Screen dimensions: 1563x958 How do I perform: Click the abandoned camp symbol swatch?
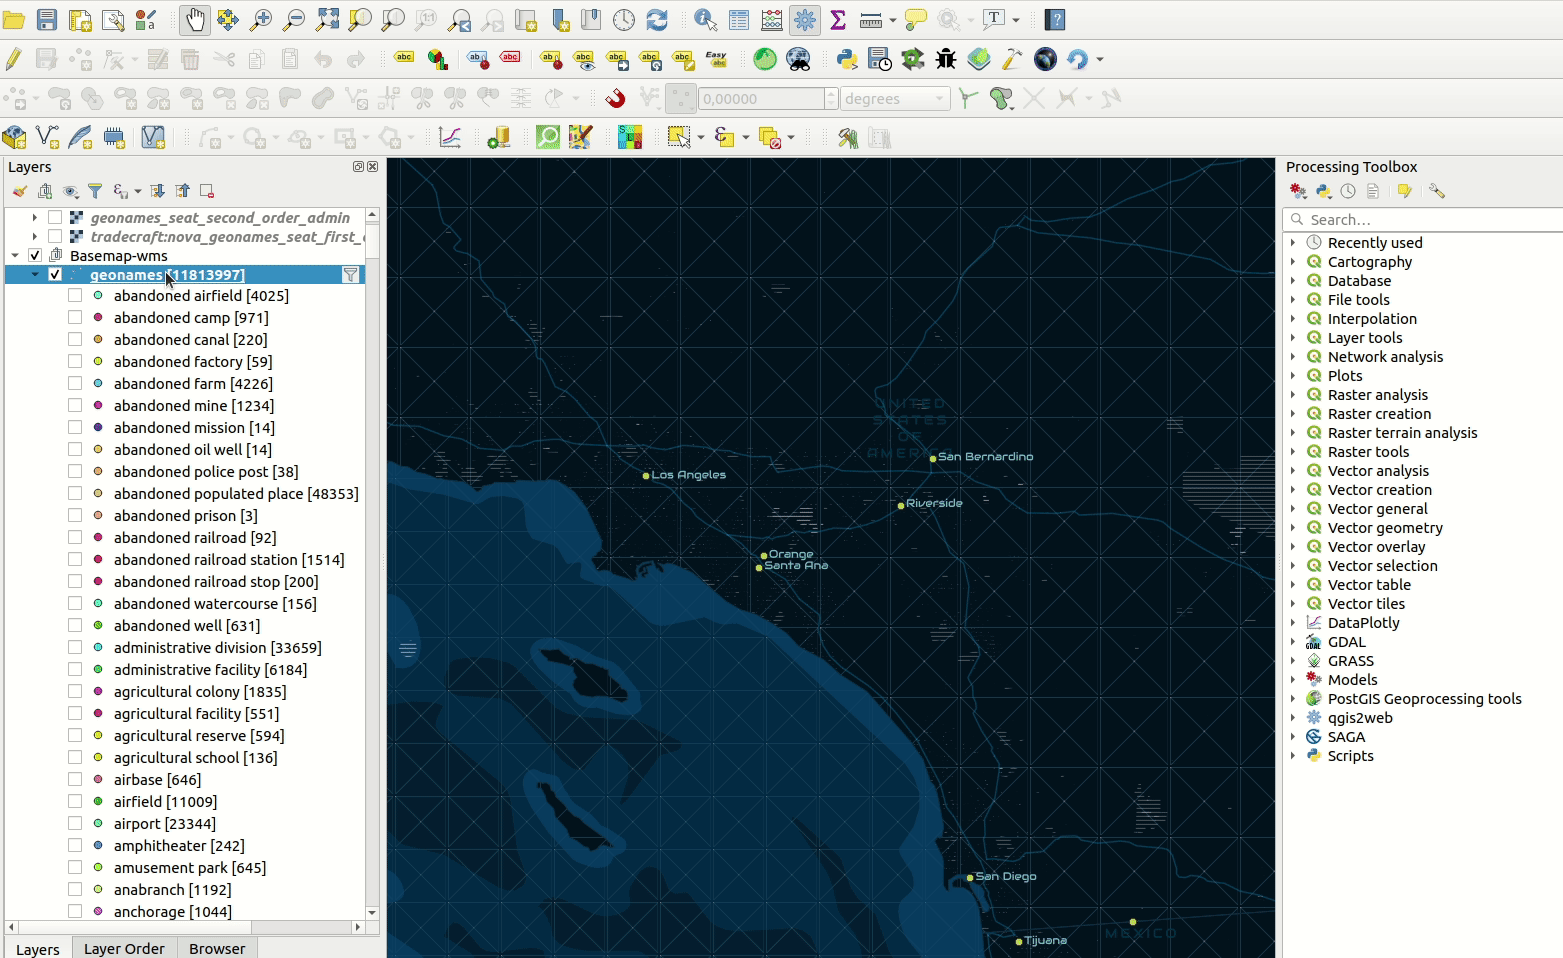coord(96,317)
